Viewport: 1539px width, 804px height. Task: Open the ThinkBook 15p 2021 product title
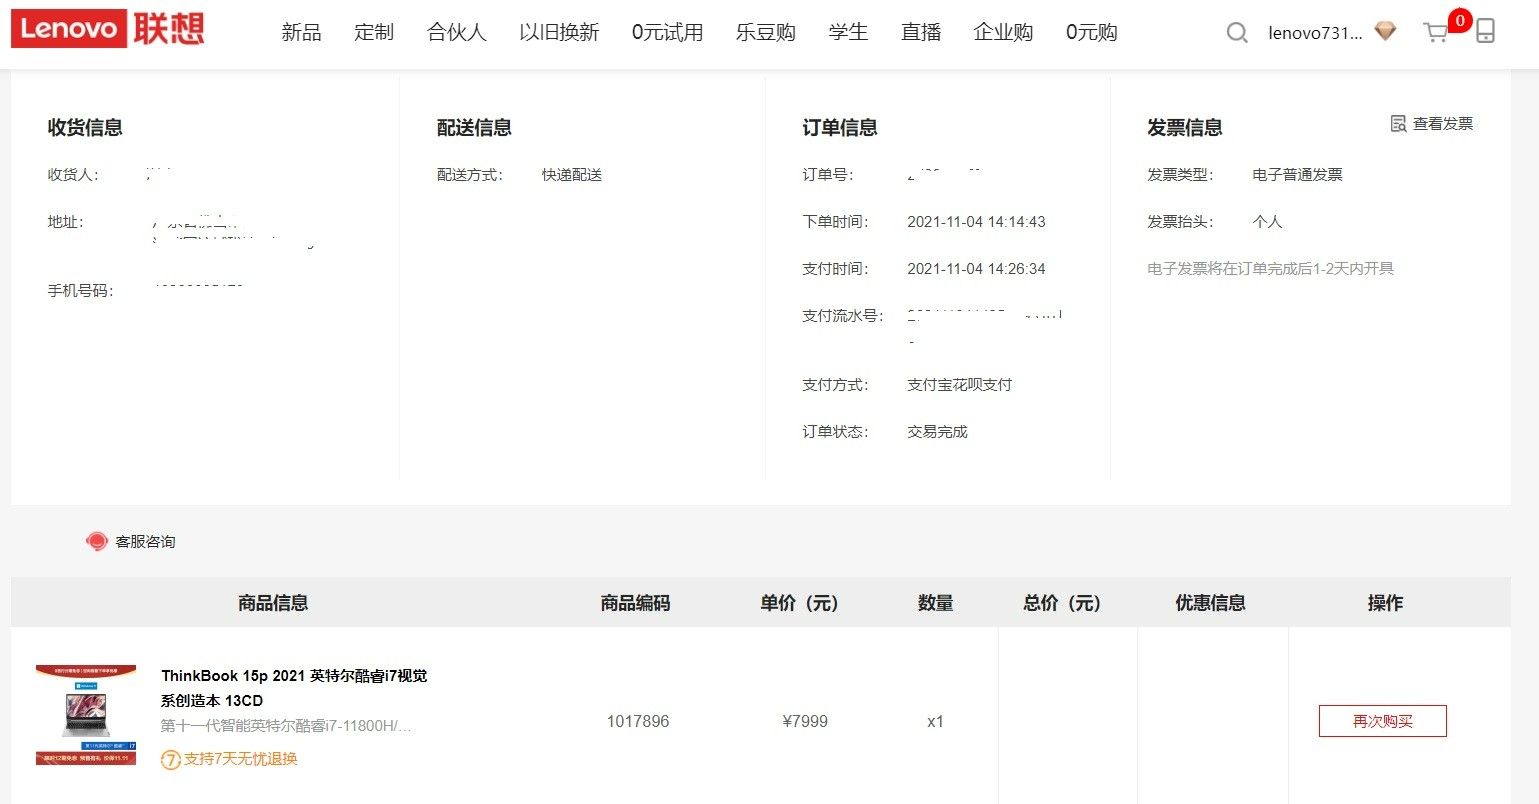(294, 688)
